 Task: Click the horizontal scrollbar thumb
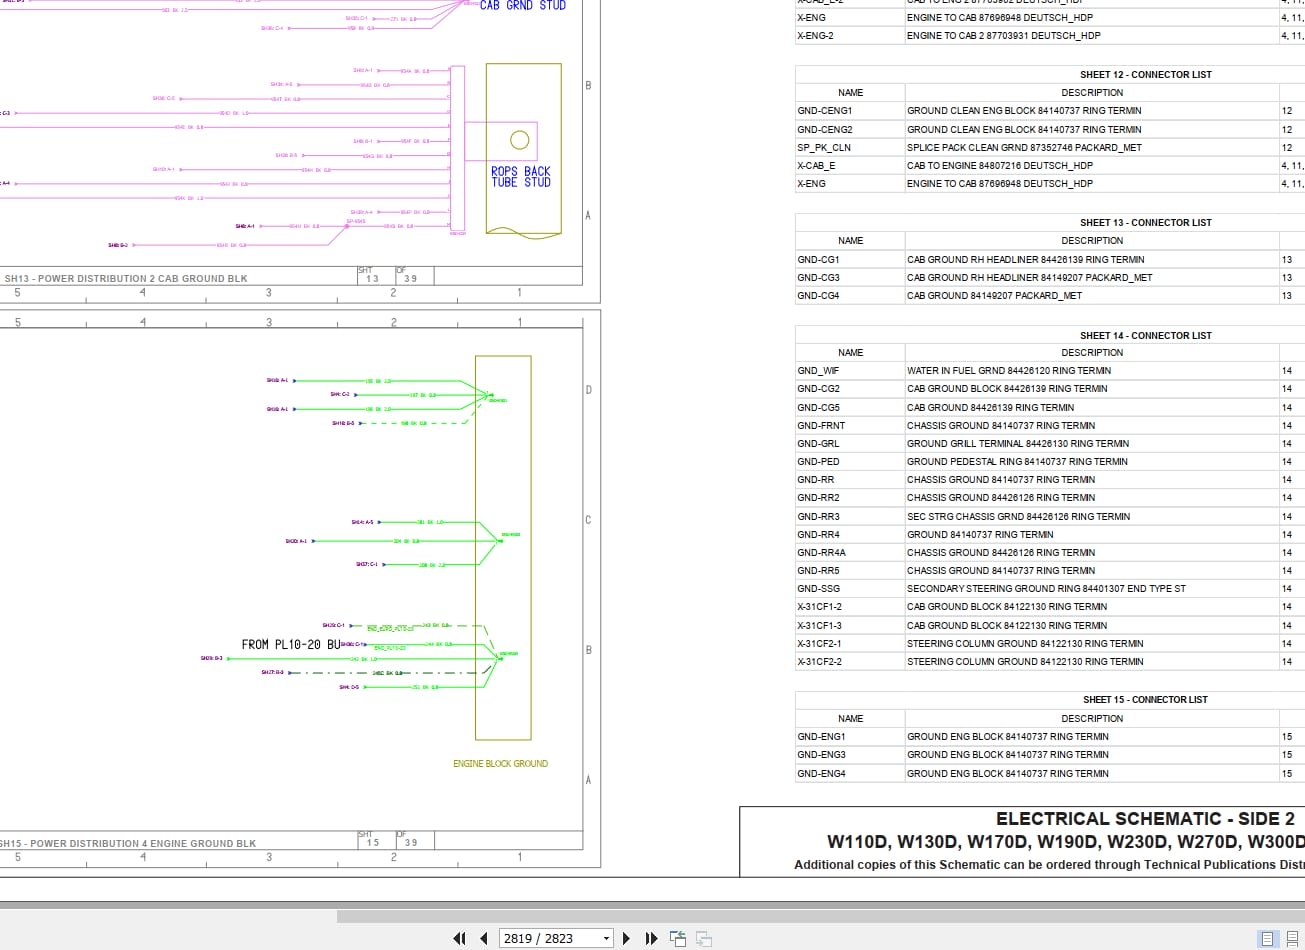click(x=820, y=916)
